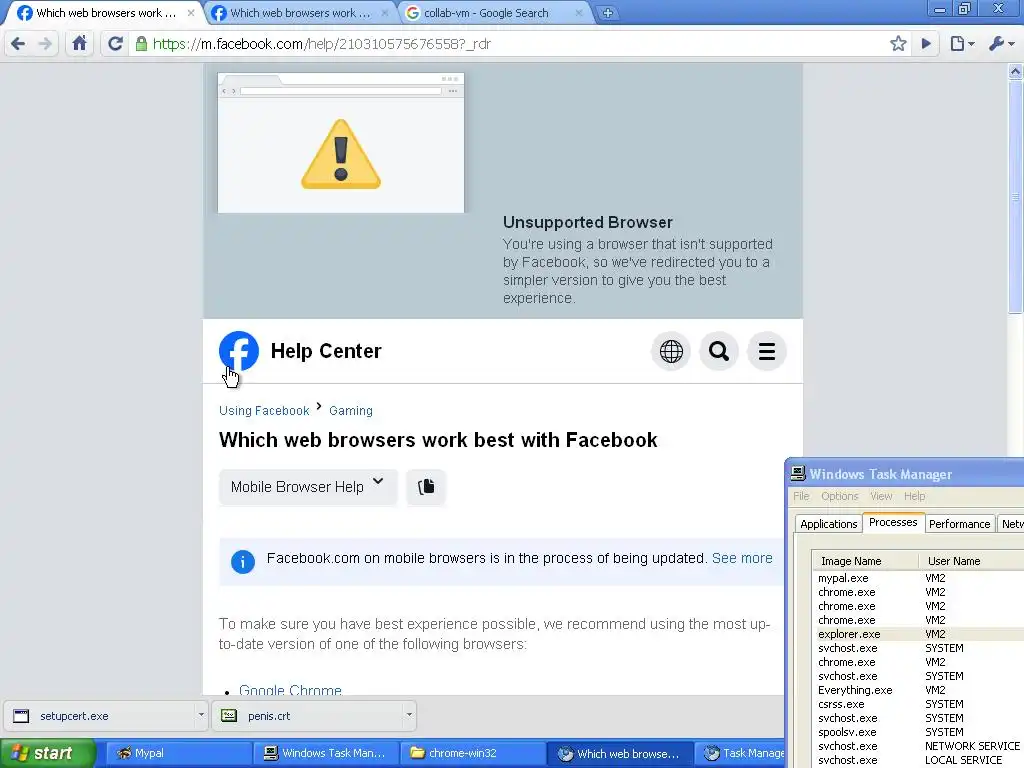This screenshot has height=768, width=1024.
Task: Follow the Gaming breadcrumb link
Action: [351, 410]
